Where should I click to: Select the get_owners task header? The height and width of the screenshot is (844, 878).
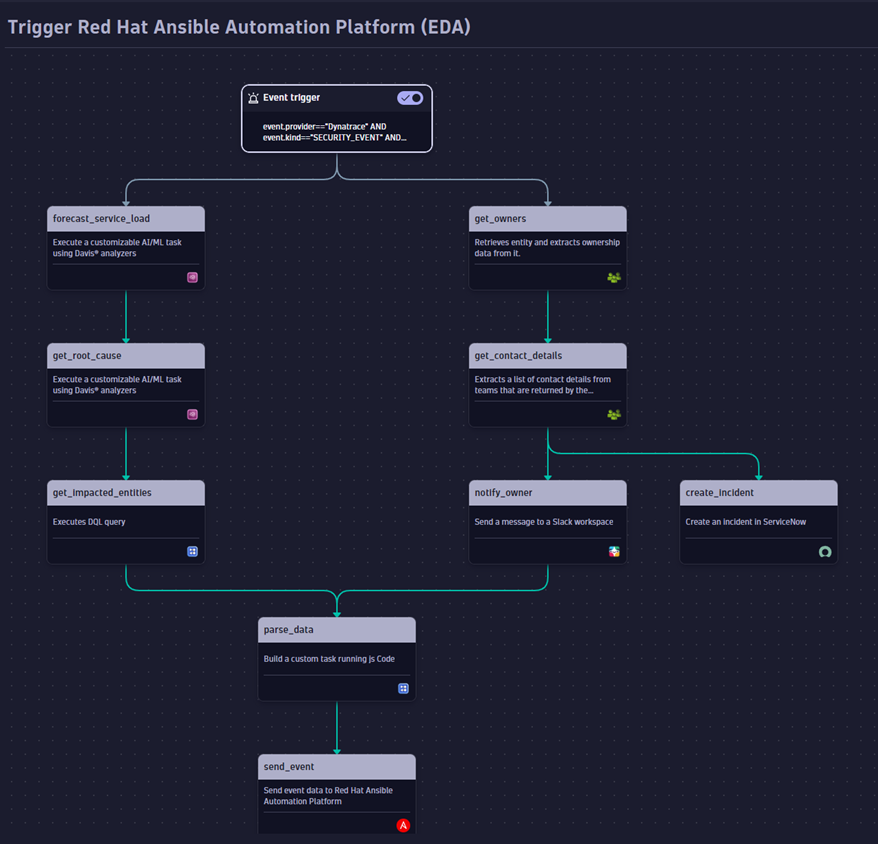(548, 219)
